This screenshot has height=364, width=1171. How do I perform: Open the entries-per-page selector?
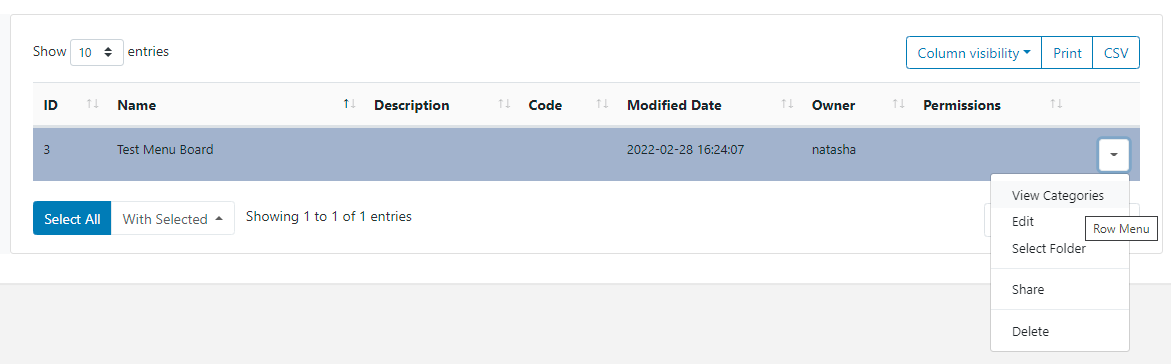tap(97, 53)
